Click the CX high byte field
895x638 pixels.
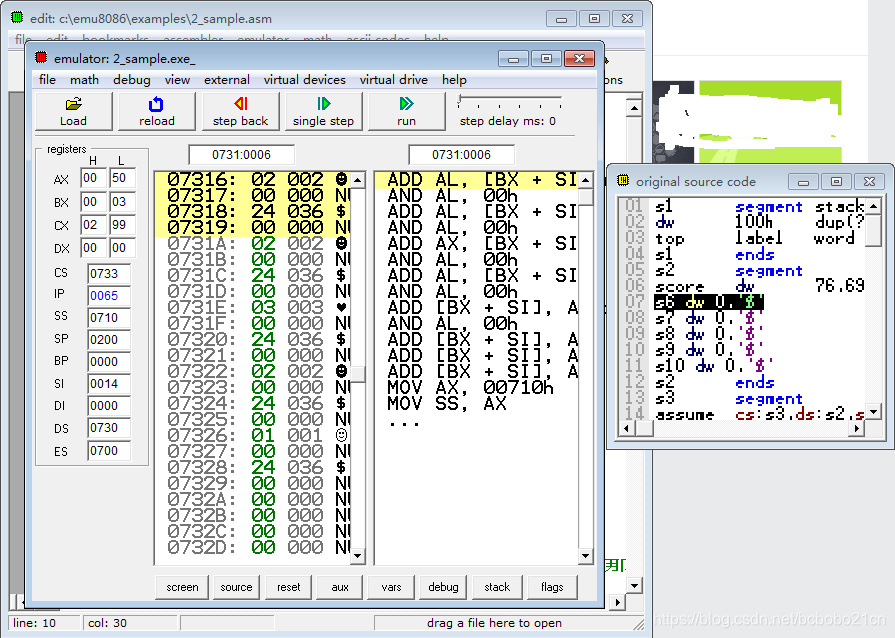[x=93, y=225]
